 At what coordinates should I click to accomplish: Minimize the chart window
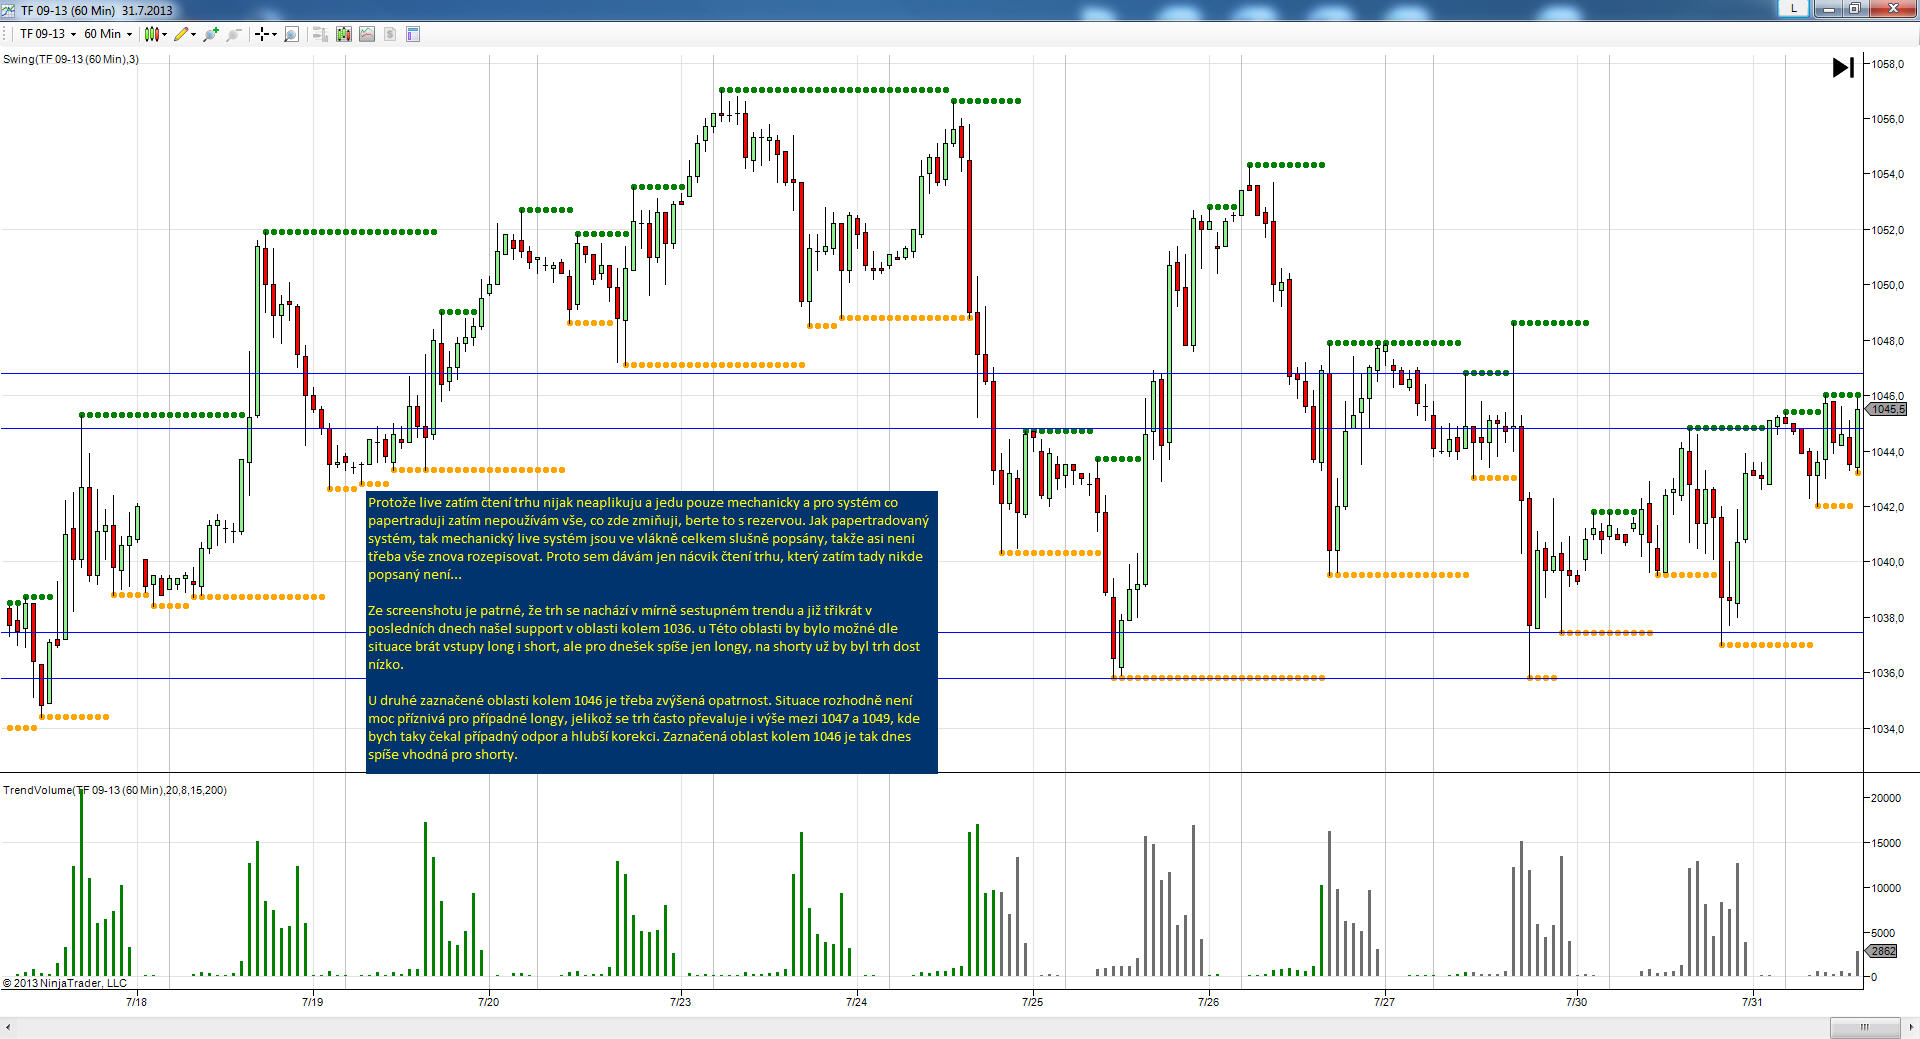point(1829,8)
